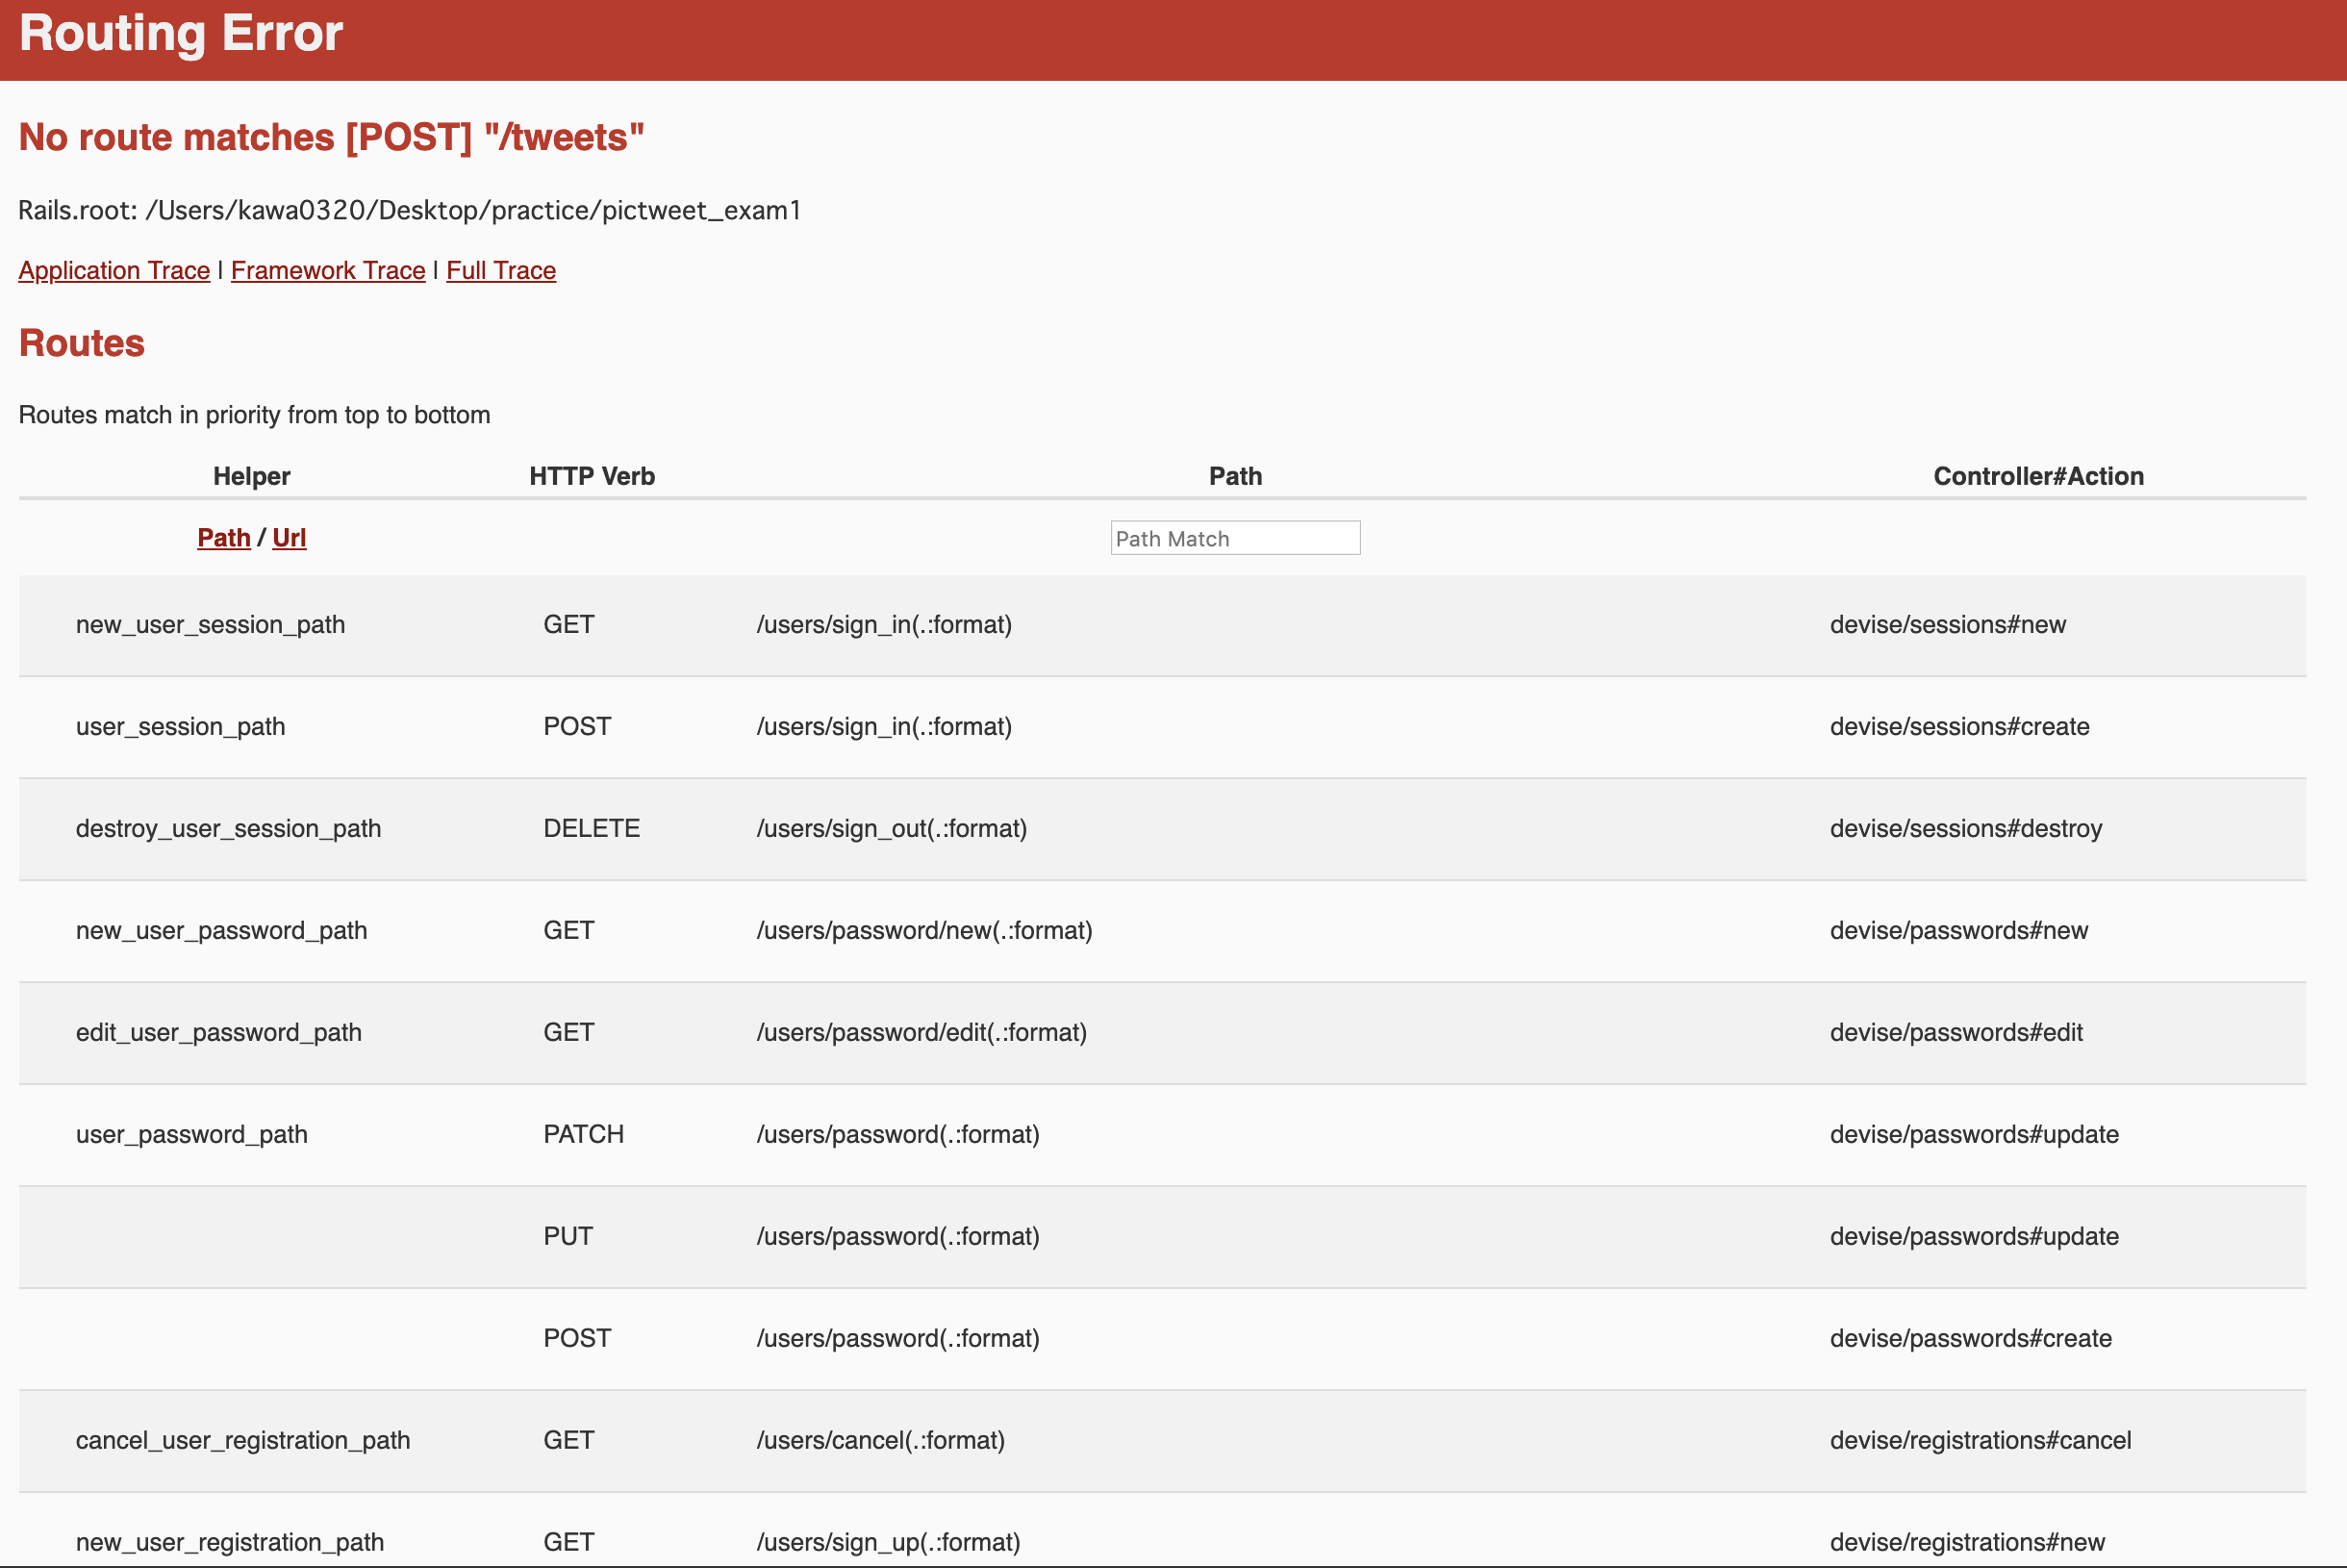Open the Application Trace link
The height and width of the screenshot is (1568, 2347).
[x=114, y=270]
